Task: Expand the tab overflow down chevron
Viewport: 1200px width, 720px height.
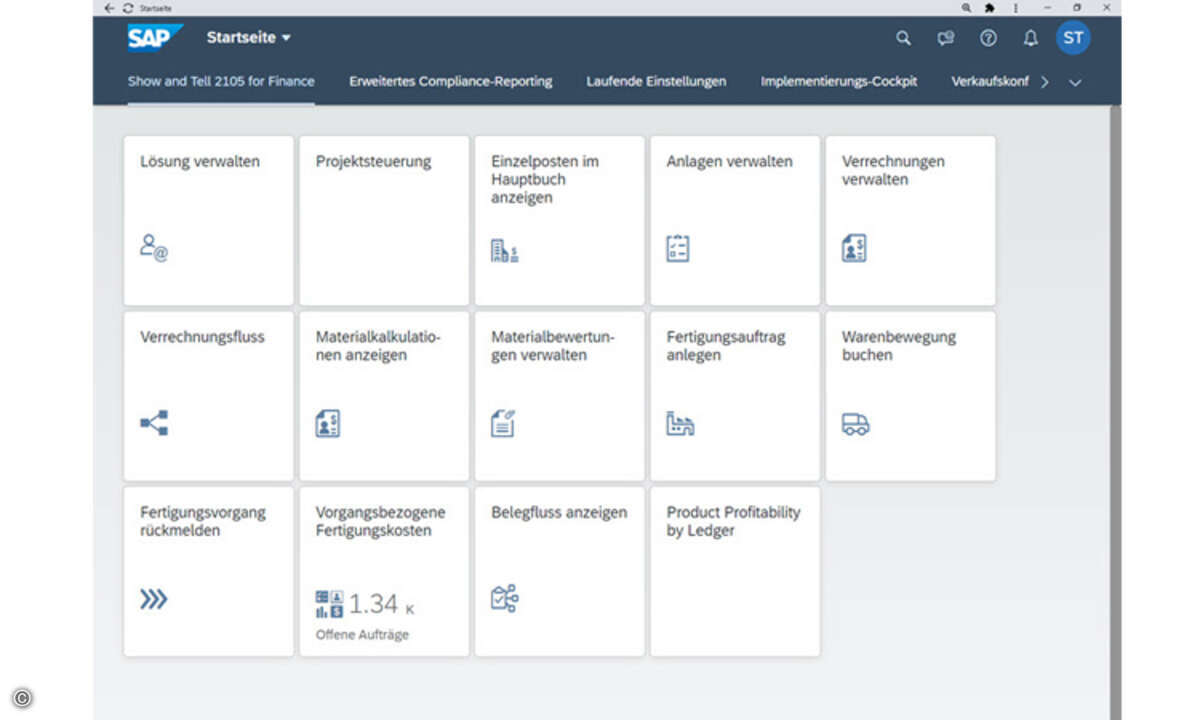Action: pos(1075,82)
